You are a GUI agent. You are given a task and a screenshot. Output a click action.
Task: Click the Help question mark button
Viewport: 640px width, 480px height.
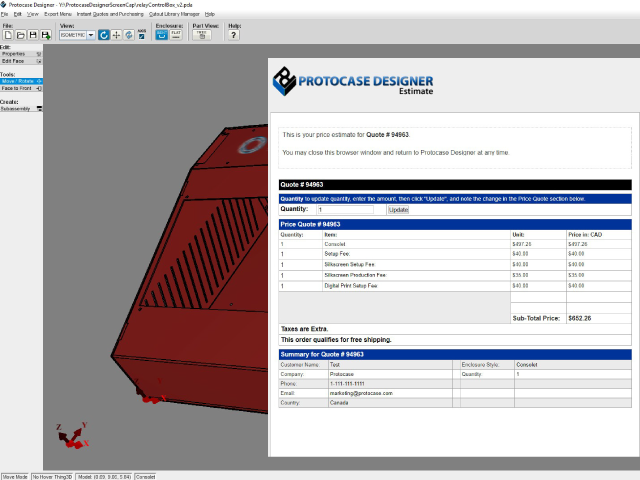click(x=233, y=35)
